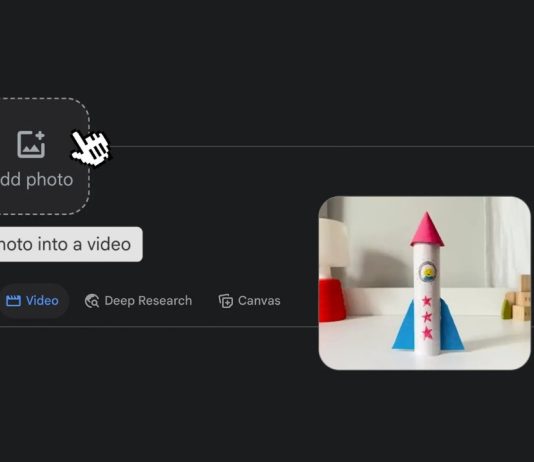Click the wooden blocks in the photo
The image size is (534, 462).
pos(520,298)
